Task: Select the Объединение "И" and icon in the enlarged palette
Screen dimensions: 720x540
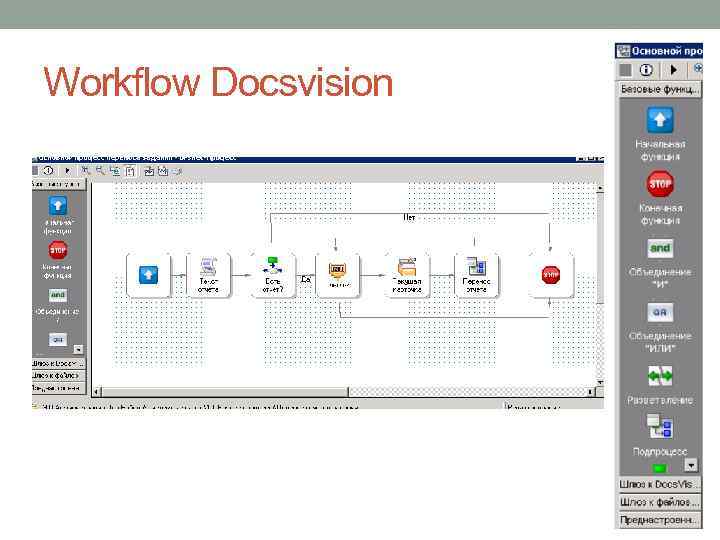Action: 660,248
